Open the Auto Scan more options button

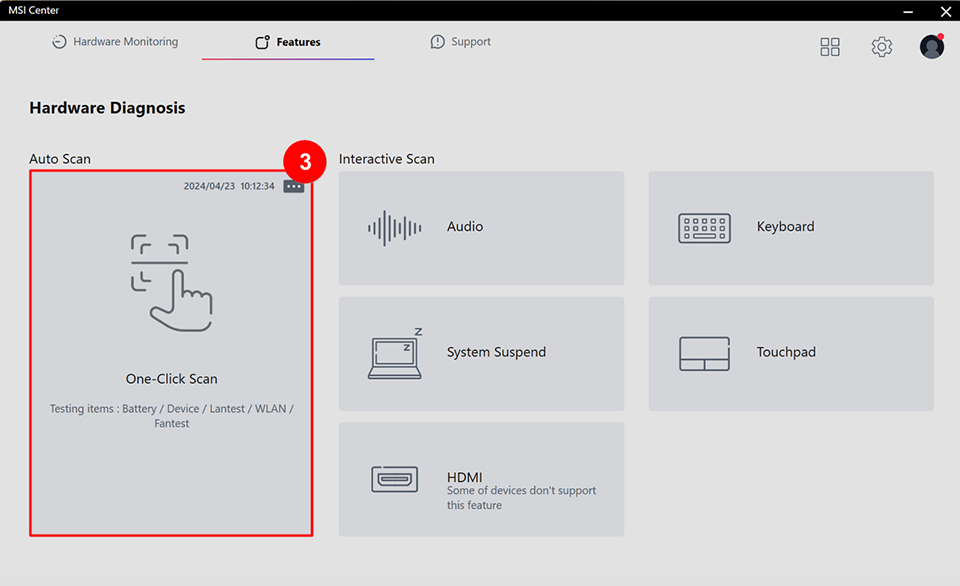click(x=294, y=186)
